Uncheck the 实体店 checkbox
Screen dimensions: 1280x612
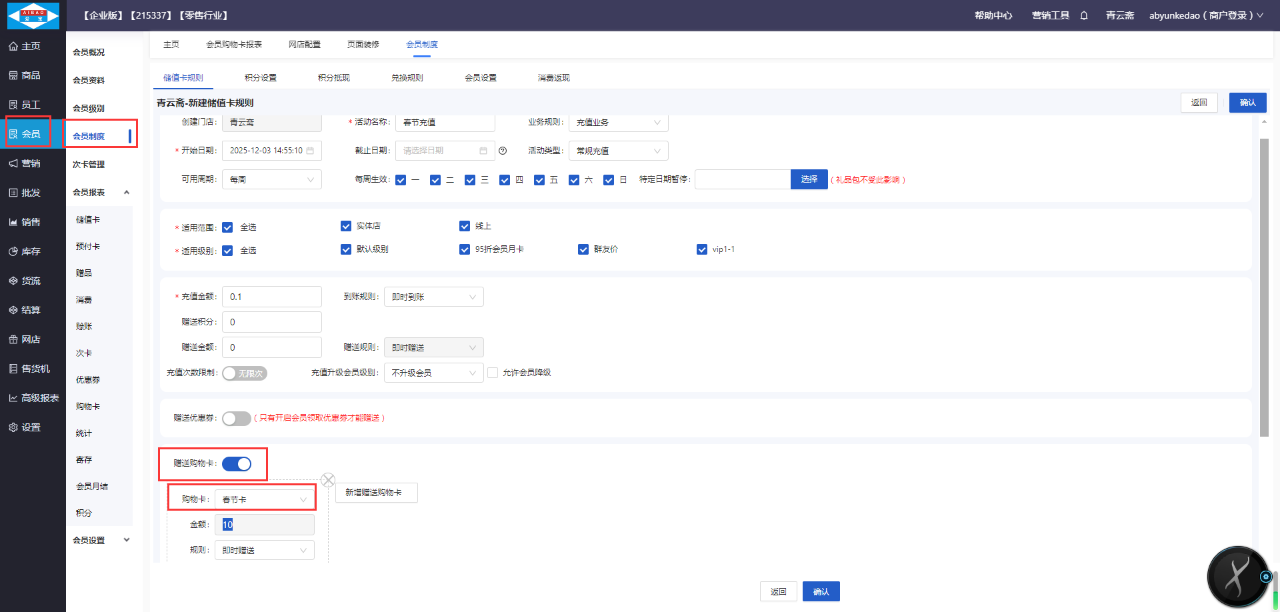[x=346, y=227]
